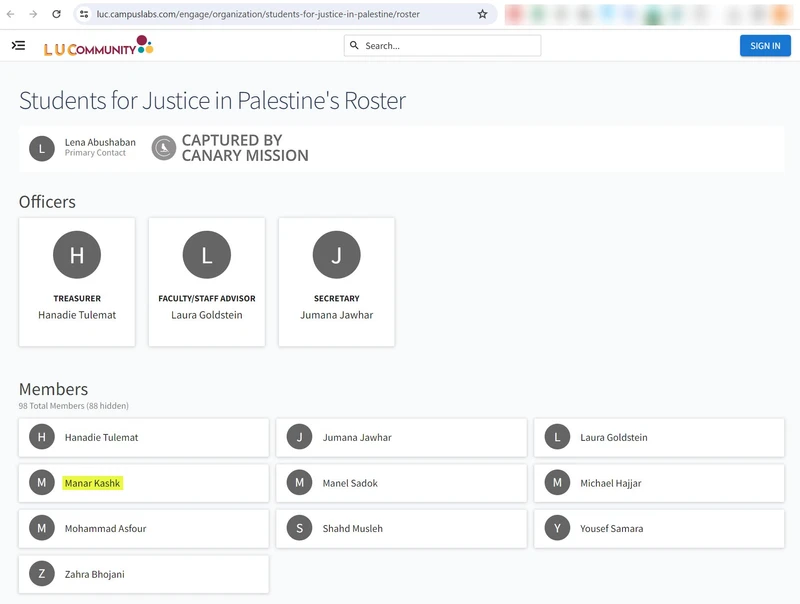Type in the Search input field
The image size is (800, 604).
coord(450,46)
